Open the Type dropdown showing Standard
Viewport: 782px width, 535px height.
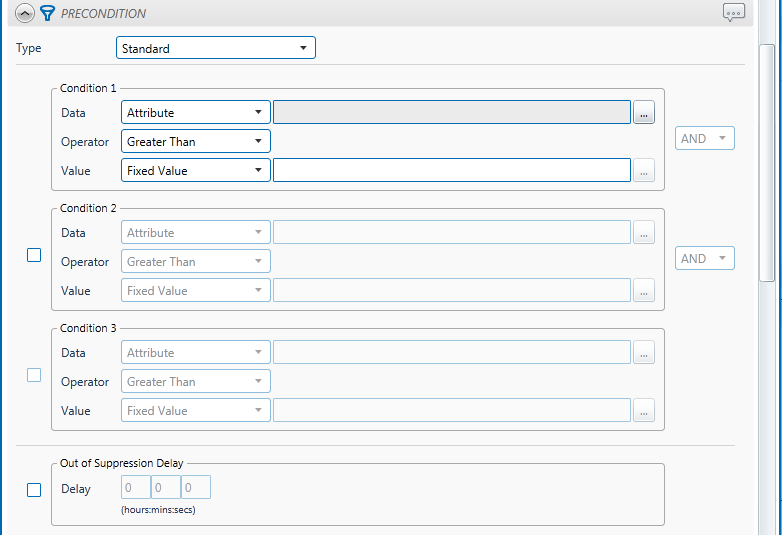click(215, 48)
